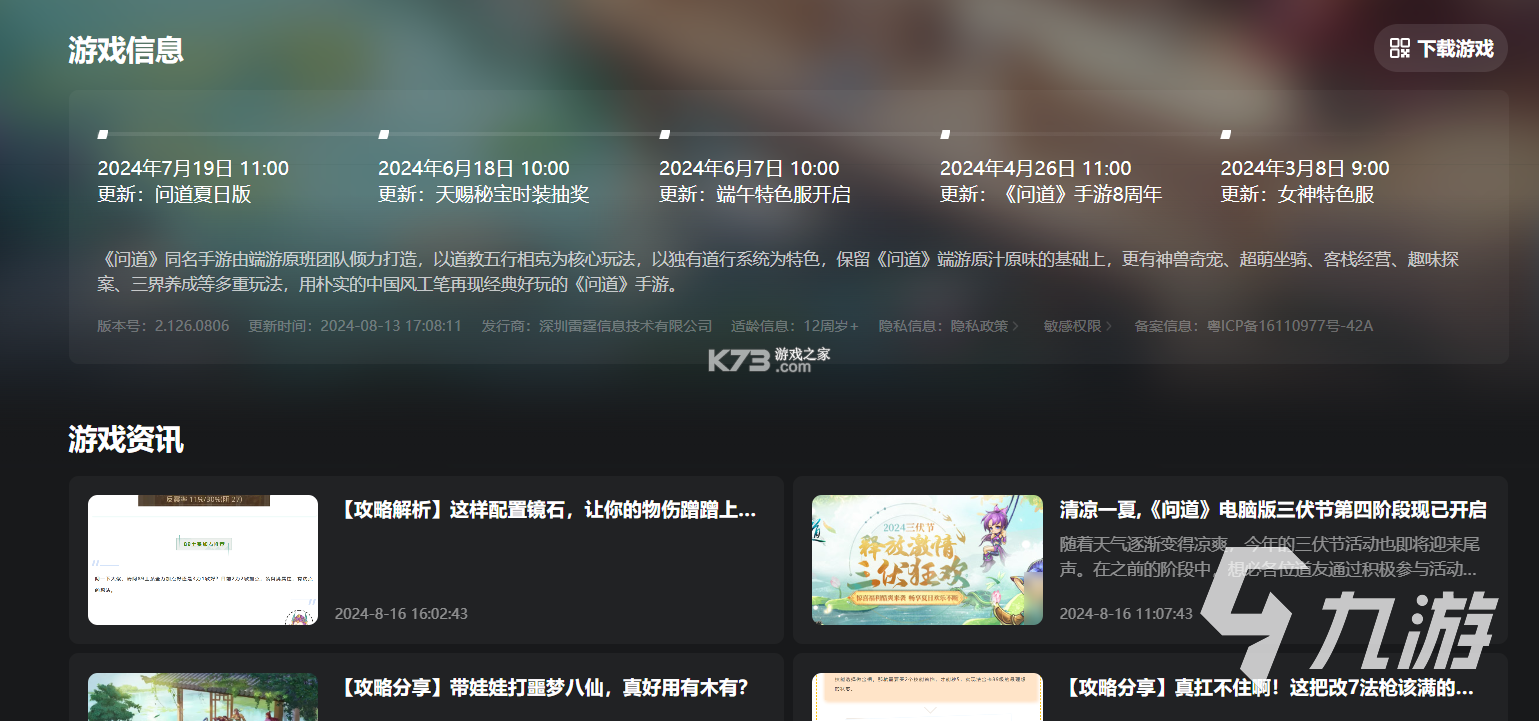Click update text 问道夏日版
1539x721 pixels.
(x=203, y=194)
